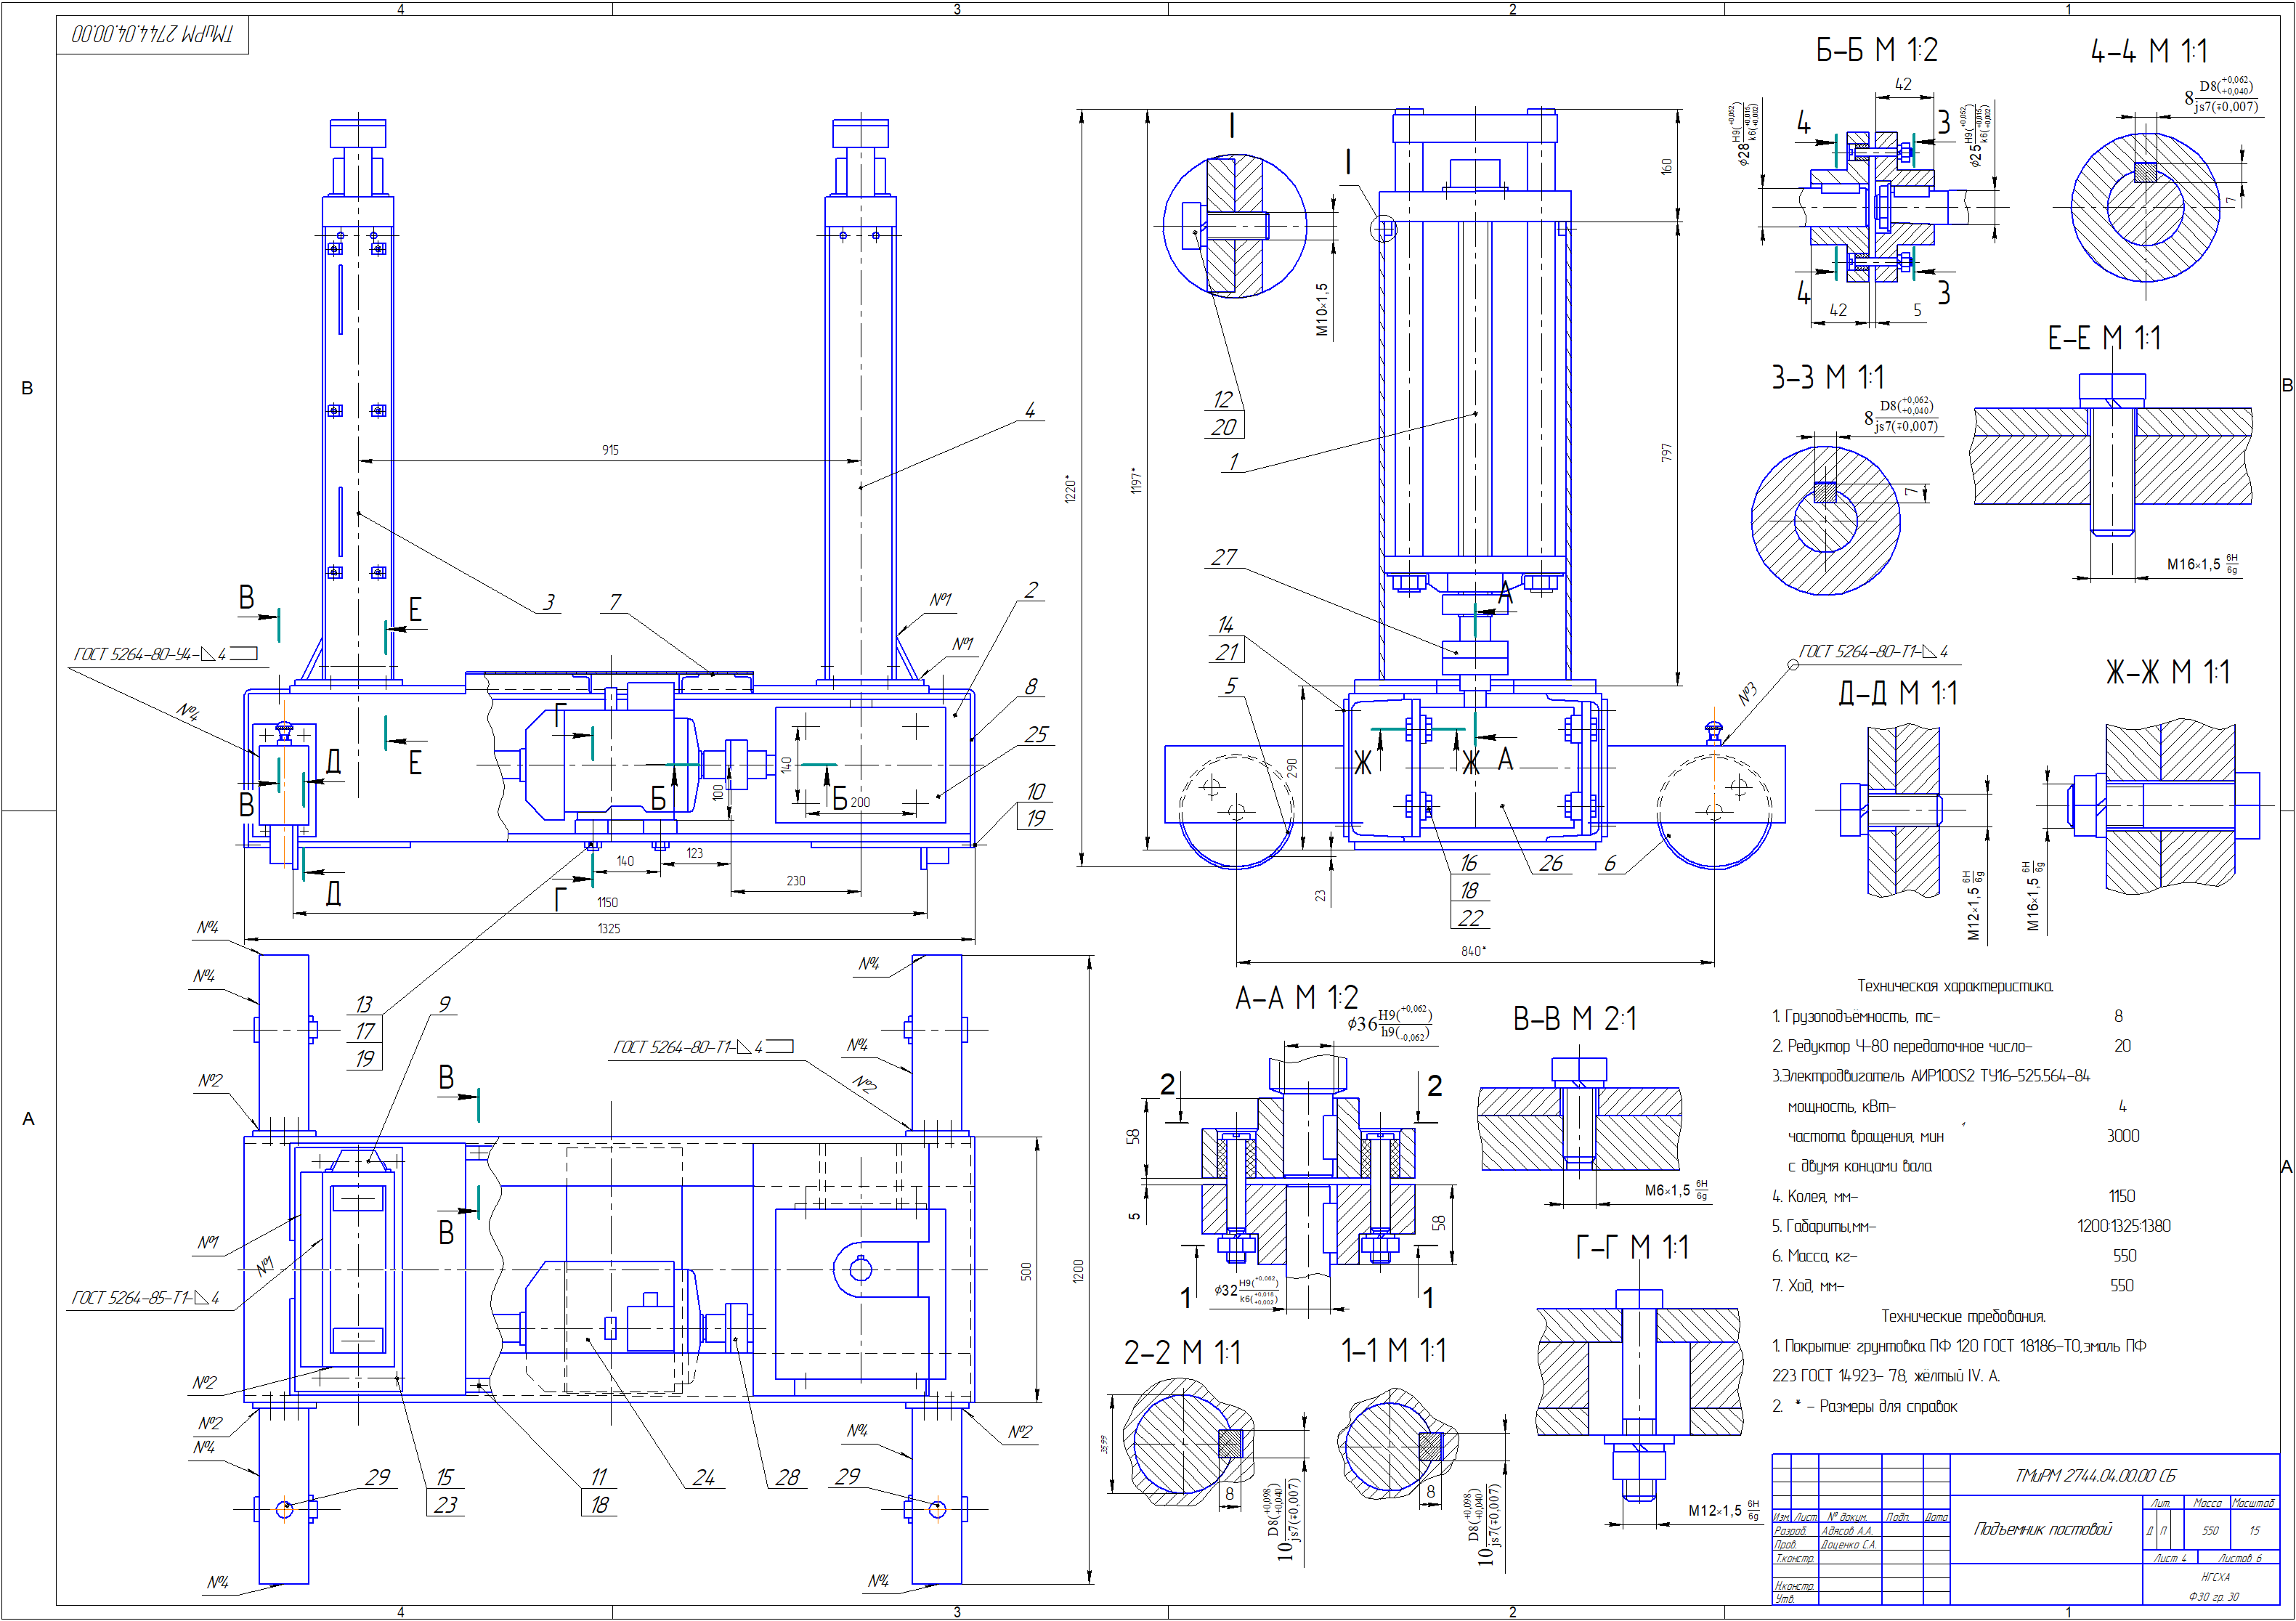Viewport: 2296px width, 1621px height.
Task: Select the 'Е-Е М 1:1' section label
Action: (x=2104, y=338)
